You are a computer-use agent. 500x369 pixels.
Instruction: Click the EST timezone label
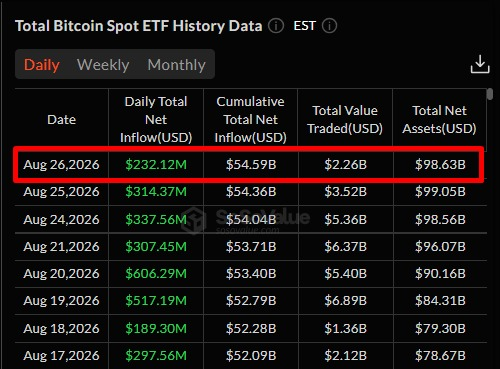[304, 26]
